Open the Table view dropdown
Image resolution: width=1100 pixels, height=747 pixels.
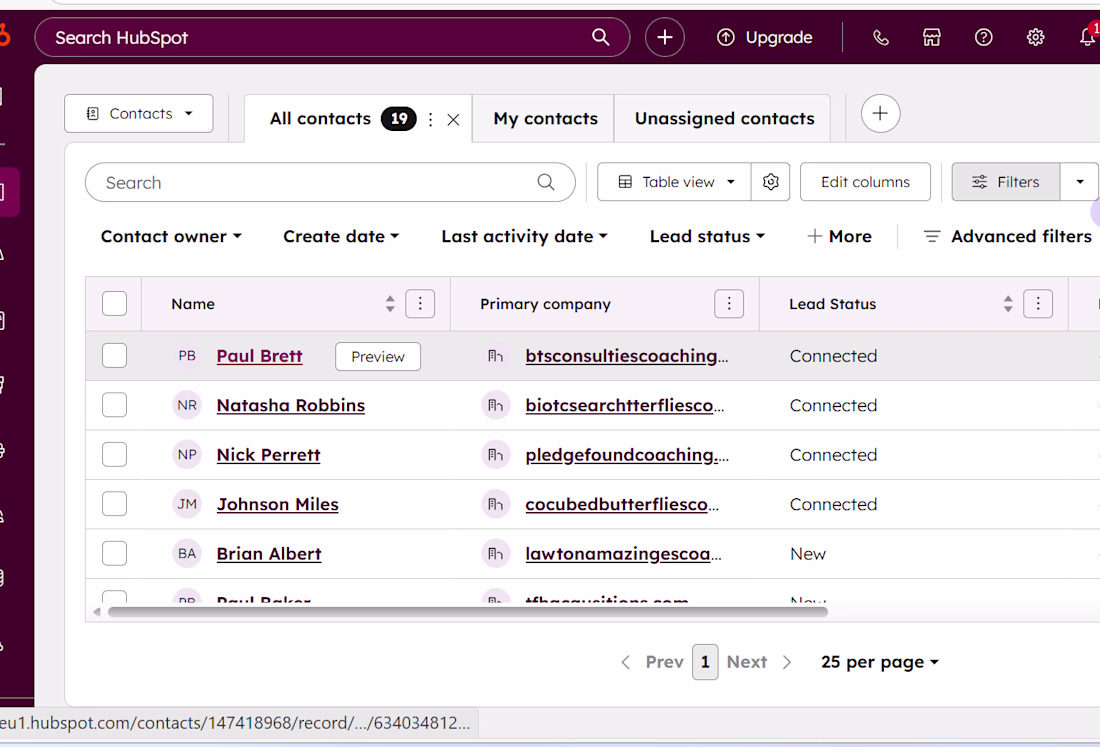674,182
